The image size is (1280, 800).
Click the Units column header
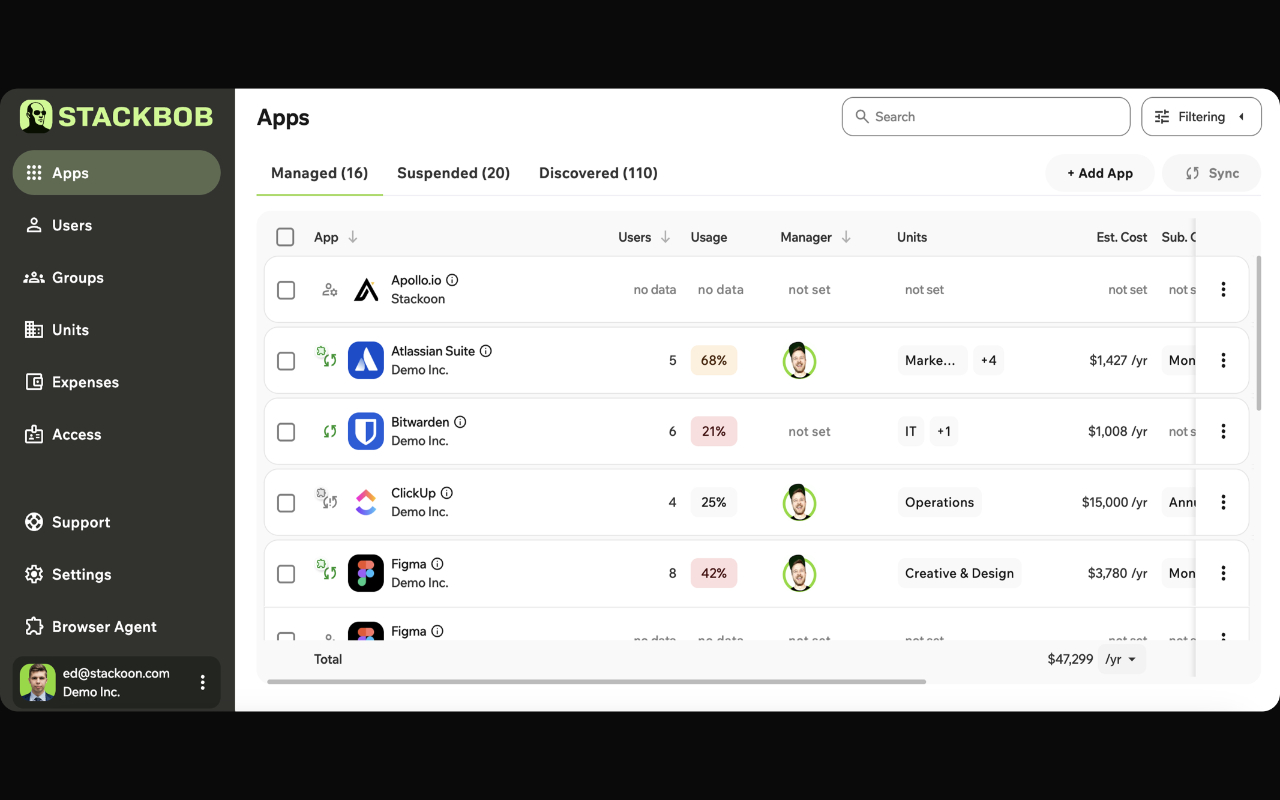[x=912, y=237]
